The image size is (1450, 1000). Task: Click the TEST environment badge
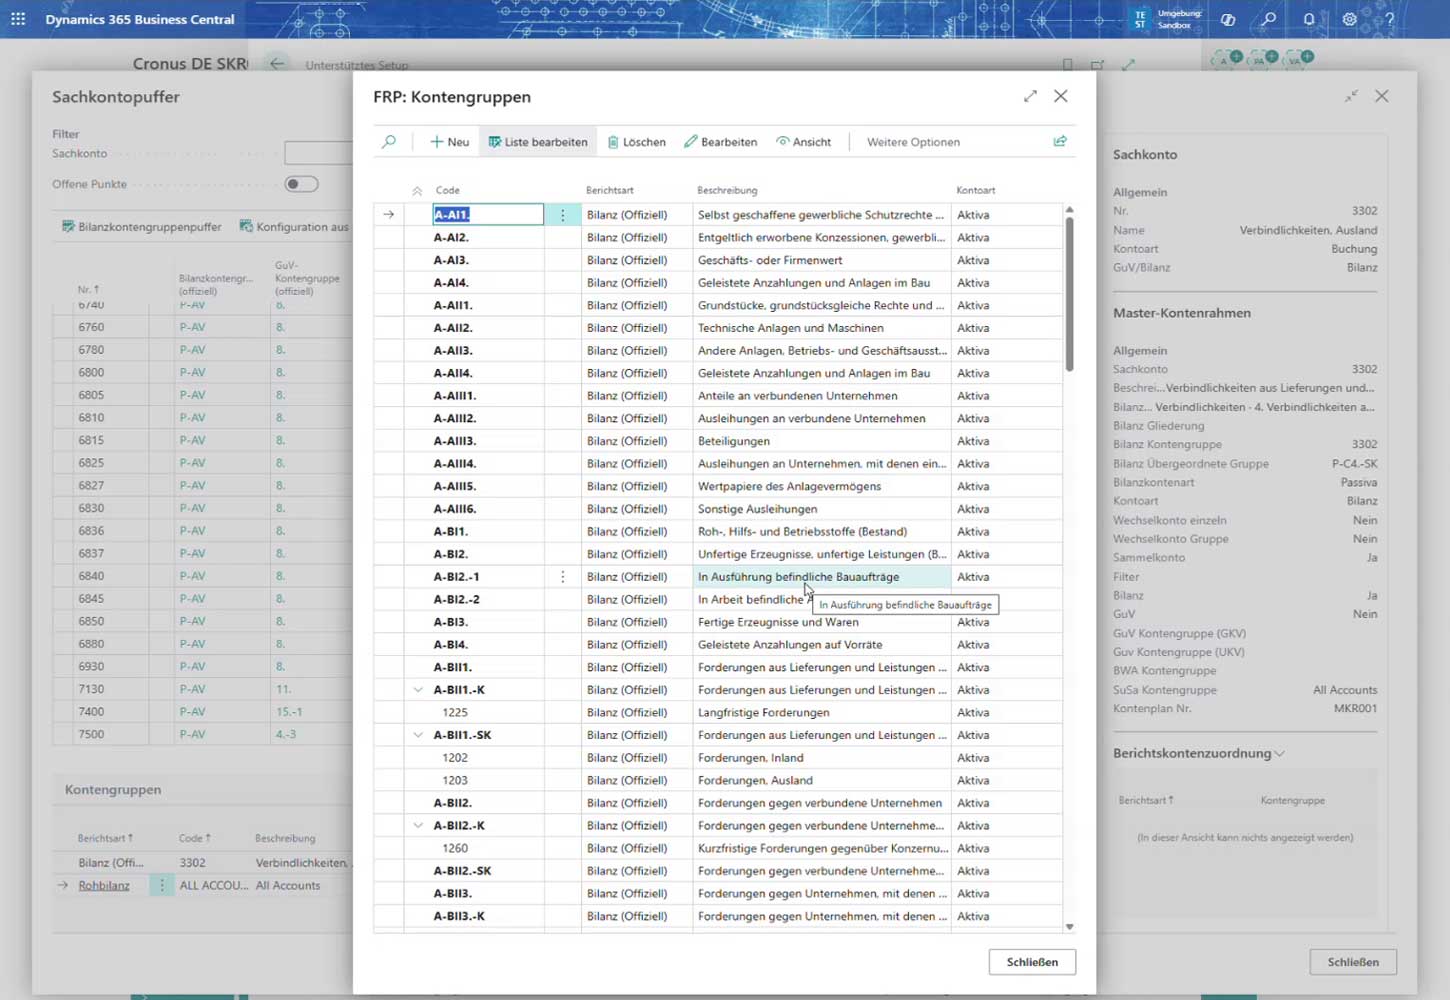(x=1141, y=19)
